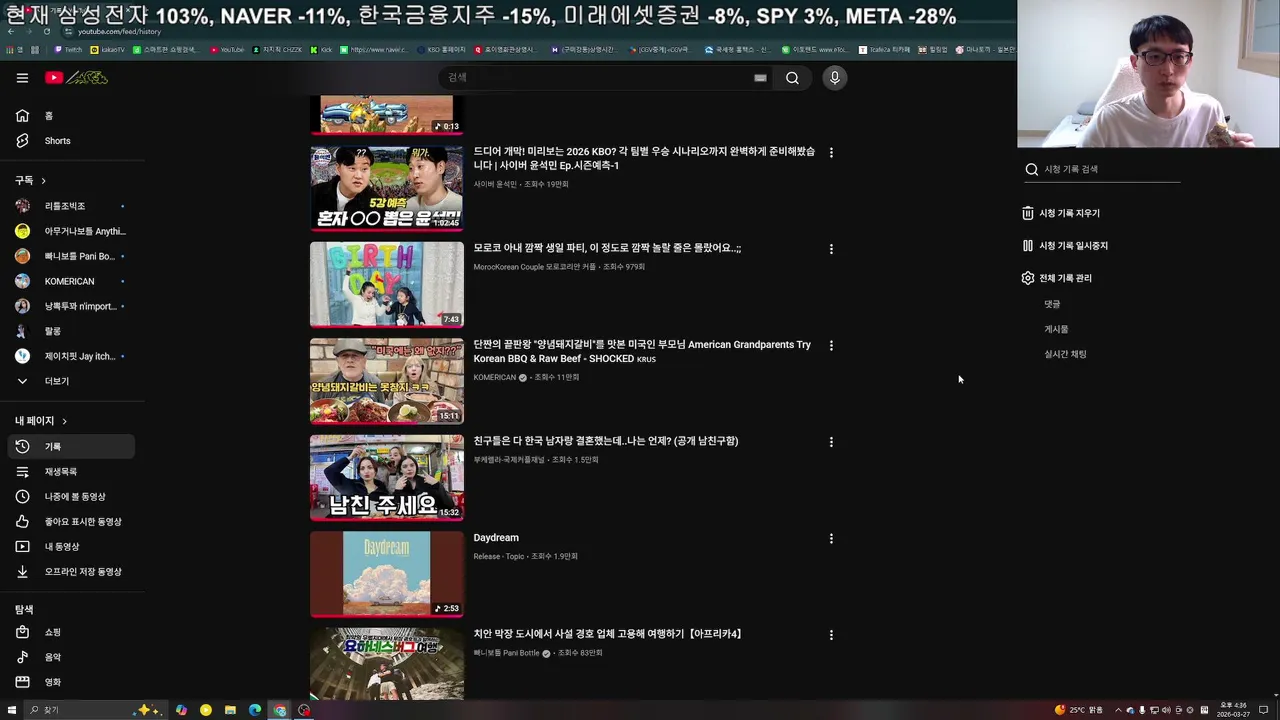Open Shorts in the sidebar
The width and height of the screenshot is (1280, 720).
click(70, 141)
